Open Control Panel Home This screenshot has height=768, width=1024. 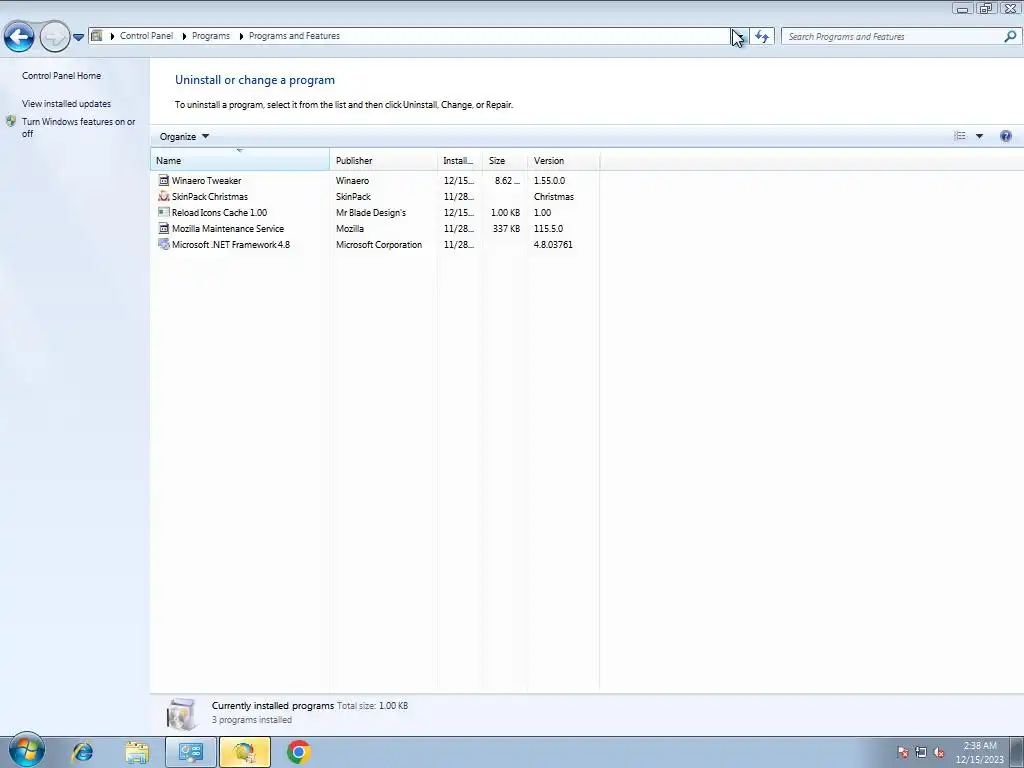pyautogui.click(x=61, y=76)
